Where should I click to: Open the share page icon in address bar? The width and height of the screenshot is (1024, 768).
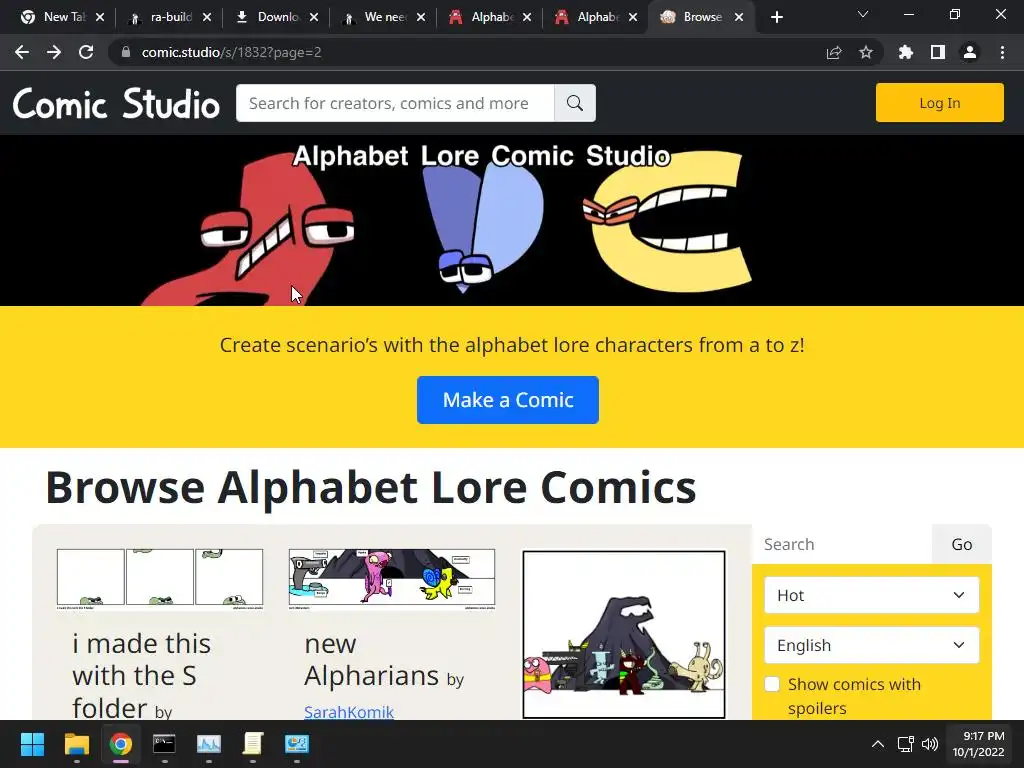[834, 52]
